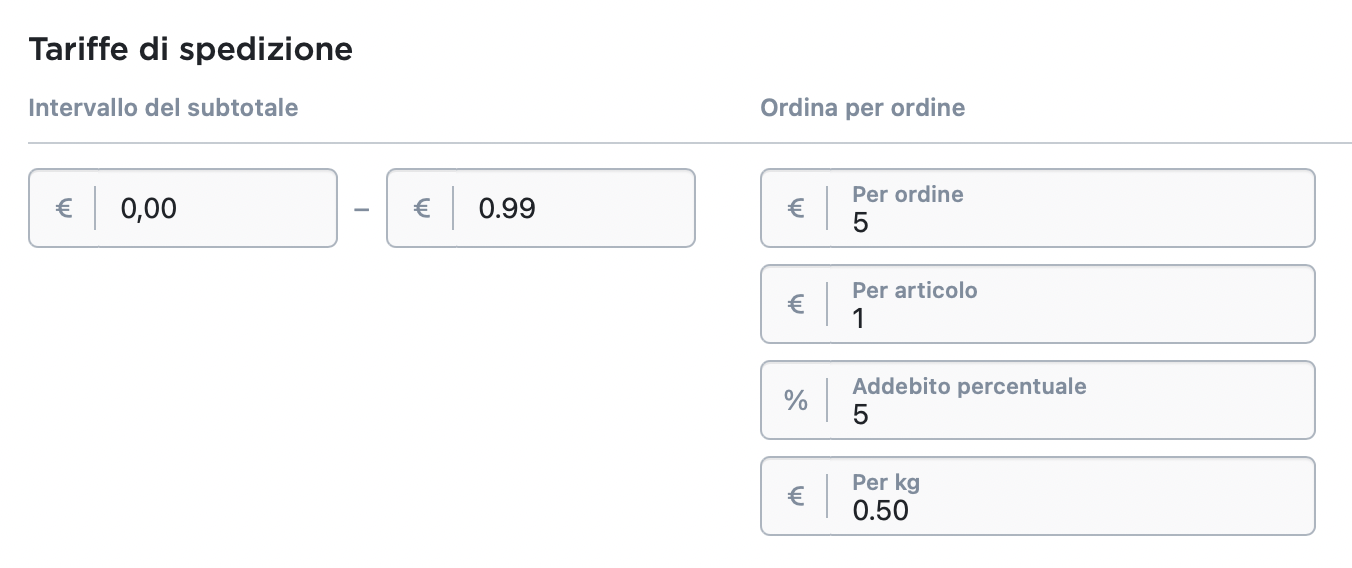Image resolution: width=1352 pixels, height=568 pixels.
Task: Click the Intervallo del subtotale column header
Action: (163, 107)
